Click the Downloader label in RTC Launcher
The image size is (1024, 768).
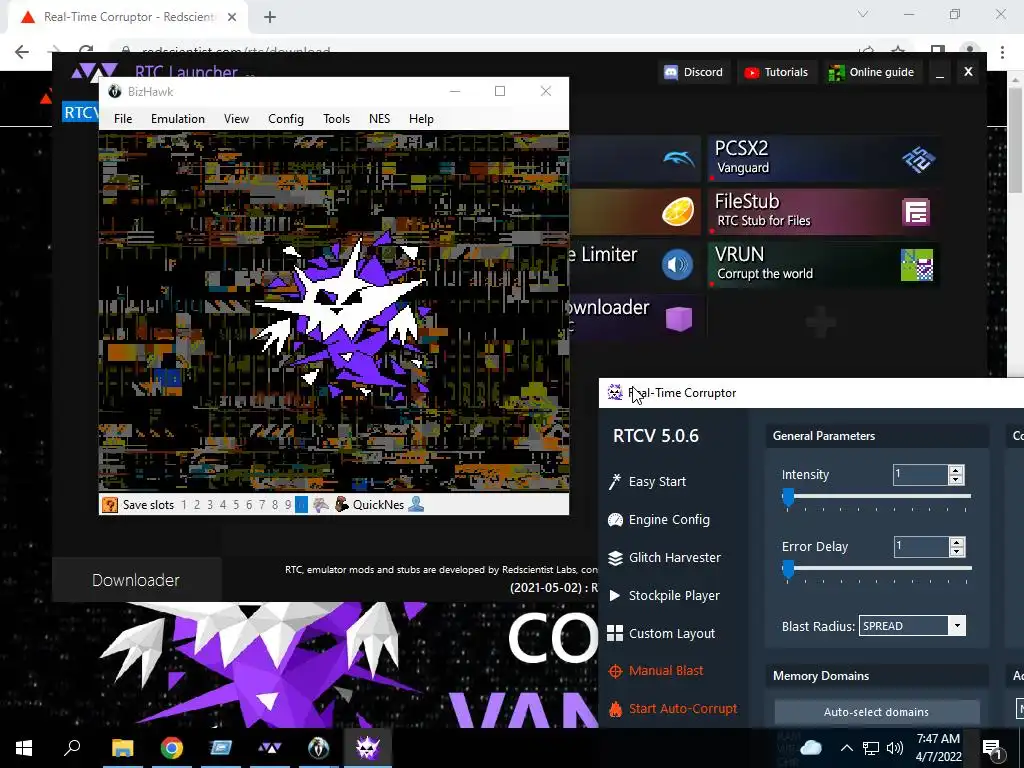point(136,580)
